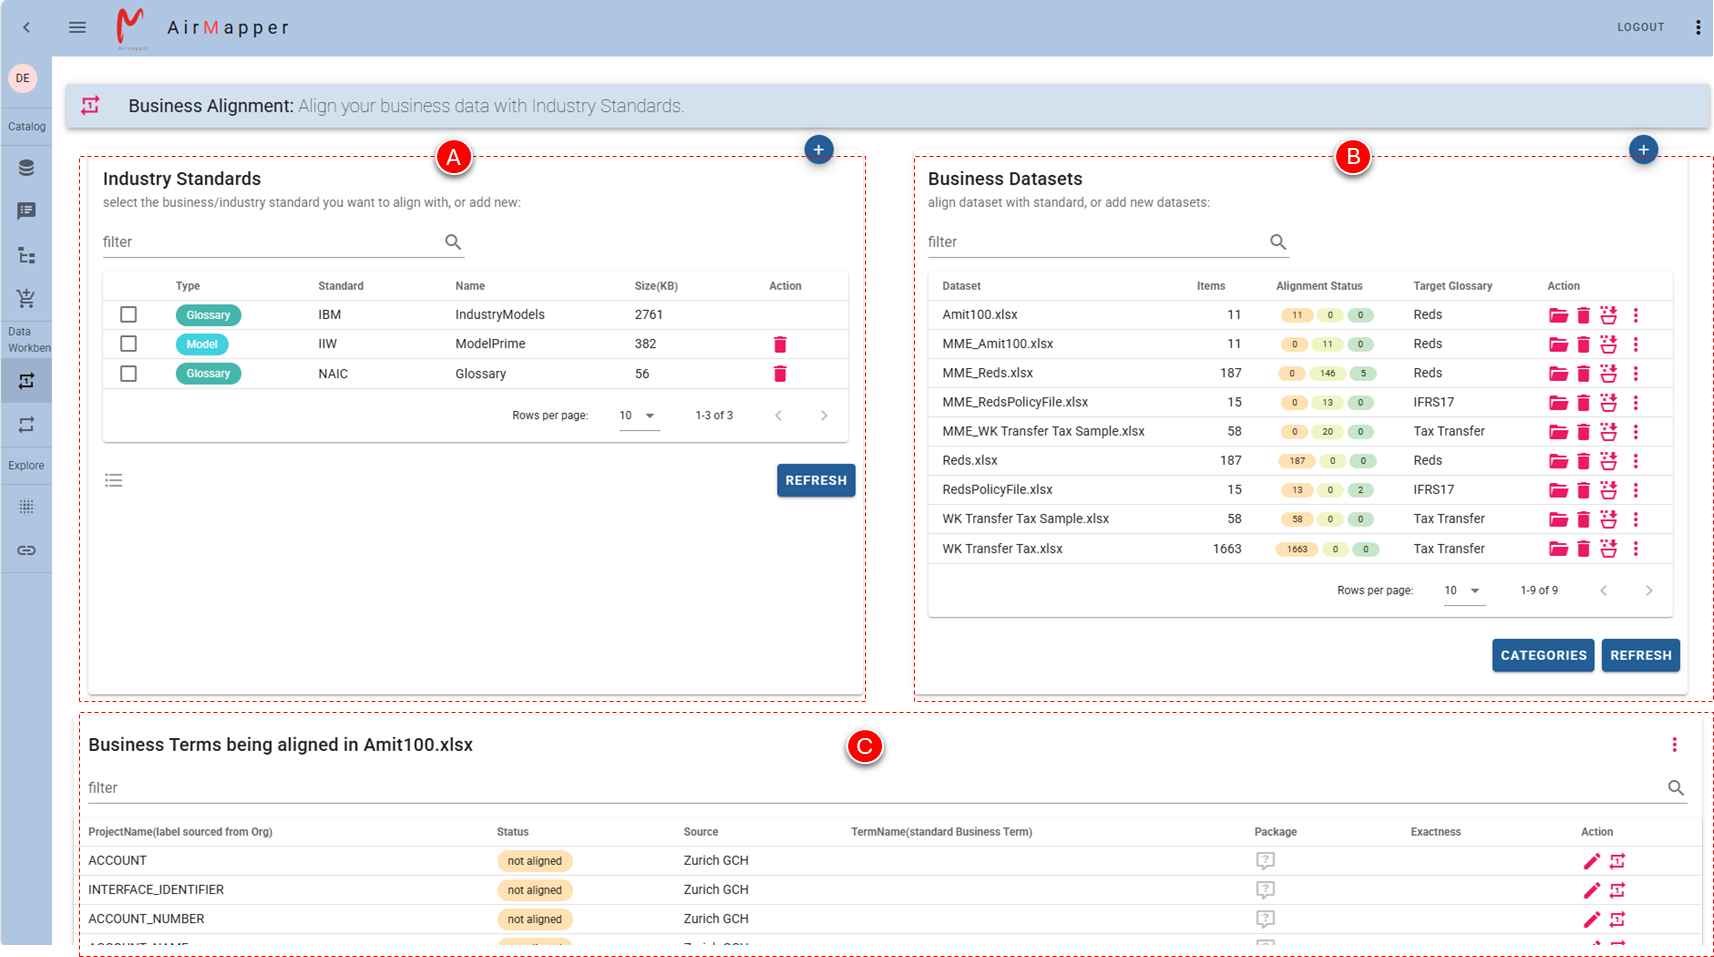Open the comments panel icon in sidebar
The height and width of the screenshot is (957, 1714).
[x=26, y=210]
